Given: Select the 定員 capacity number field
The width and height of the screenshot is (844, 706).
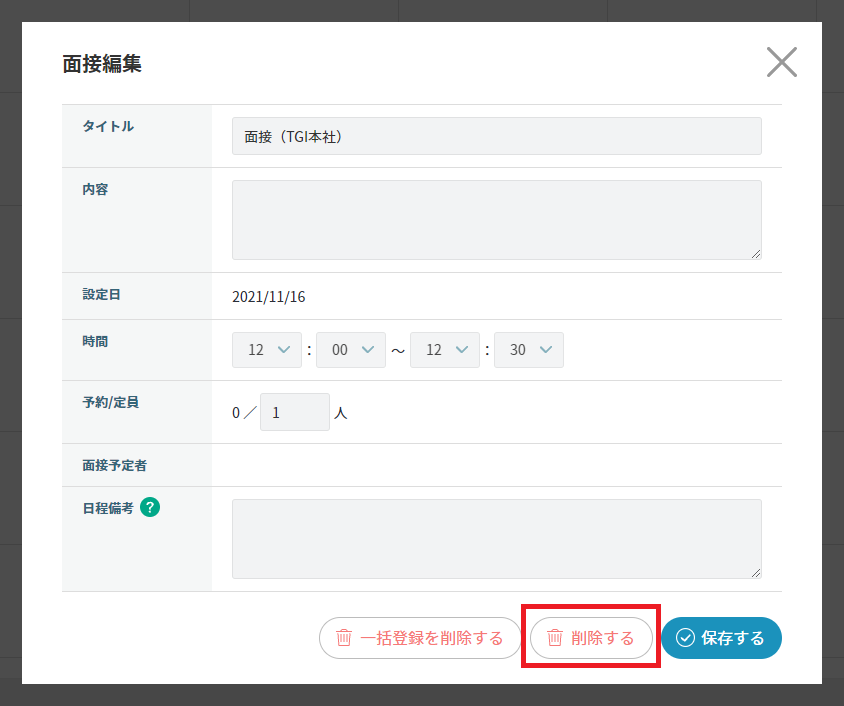Looking at the screenshot, I should (294, 412).
